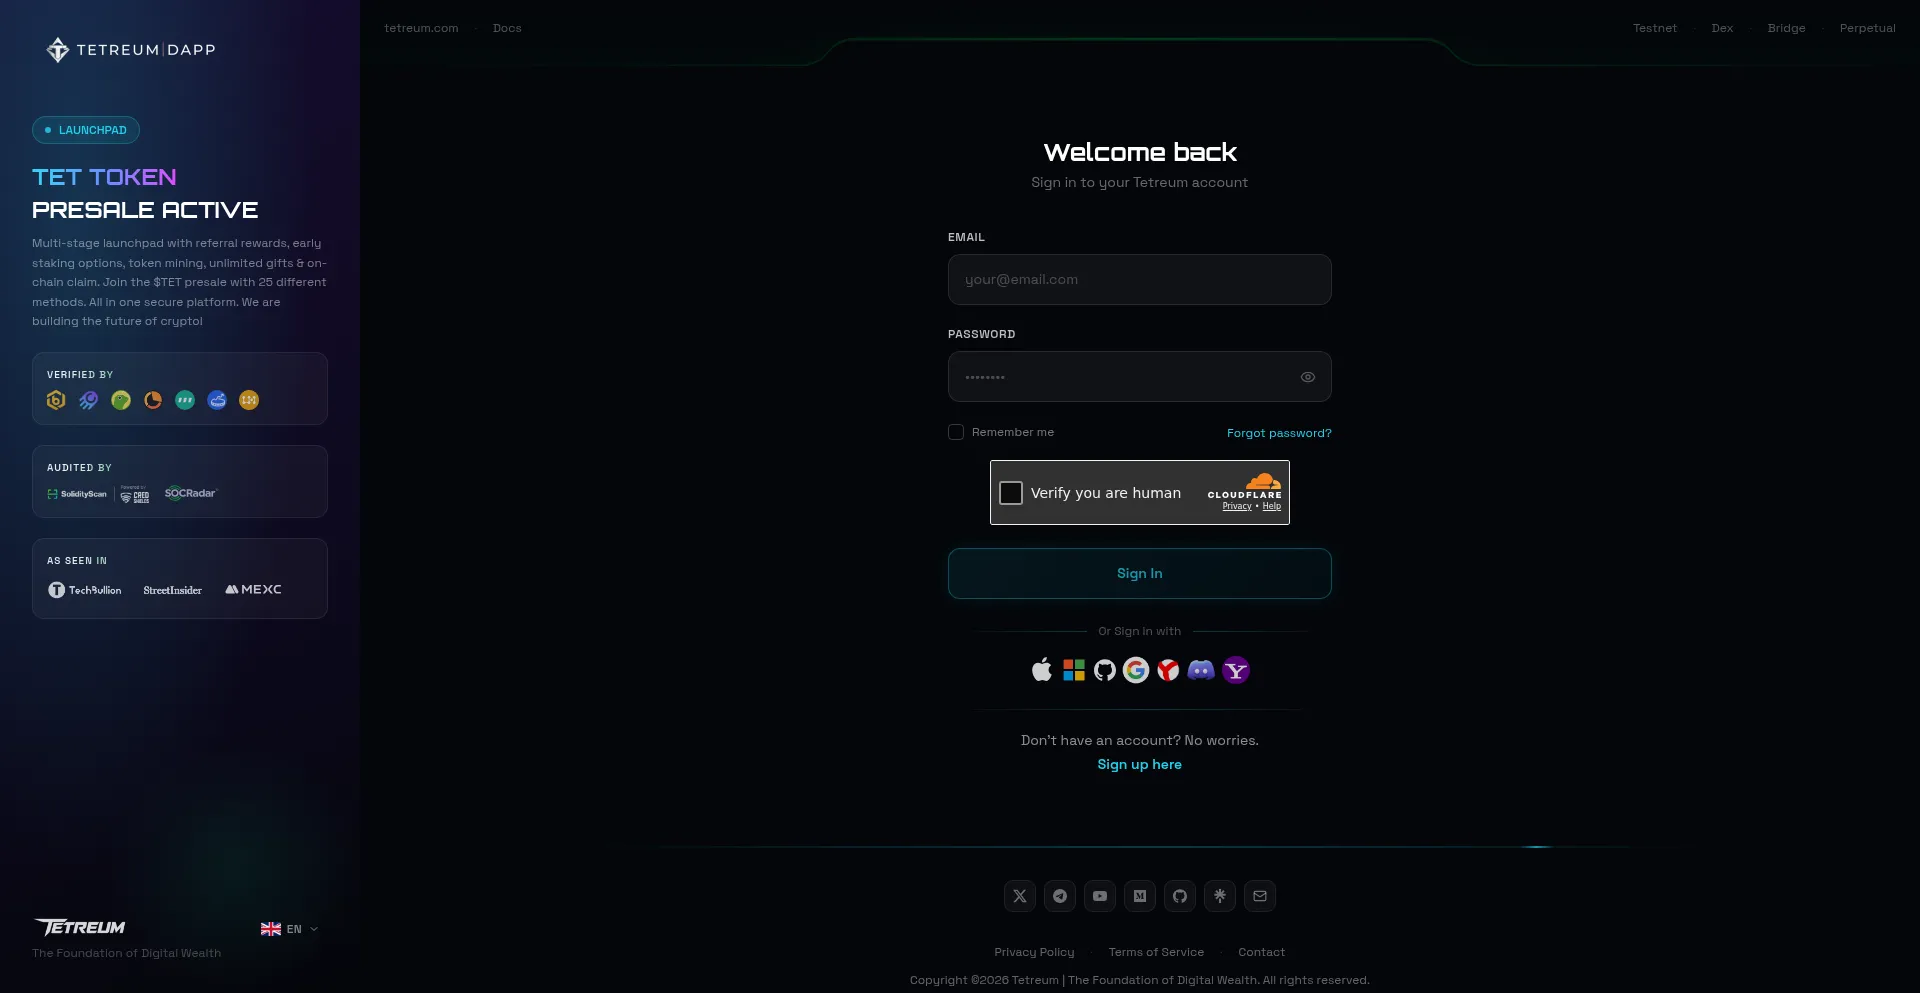This screenshot has width=1920, height=993.
Task: Open the Linktree asterisk footer icon
Action: pos(1220,896)
